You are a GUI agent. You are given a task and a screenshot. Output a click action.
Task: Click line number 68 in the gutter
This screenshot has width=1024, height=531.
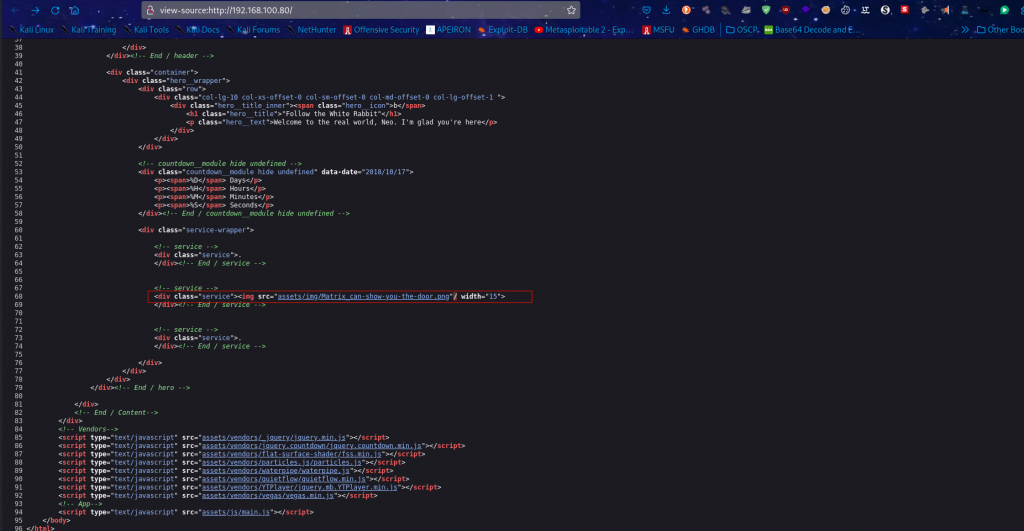tap(18, 297)
